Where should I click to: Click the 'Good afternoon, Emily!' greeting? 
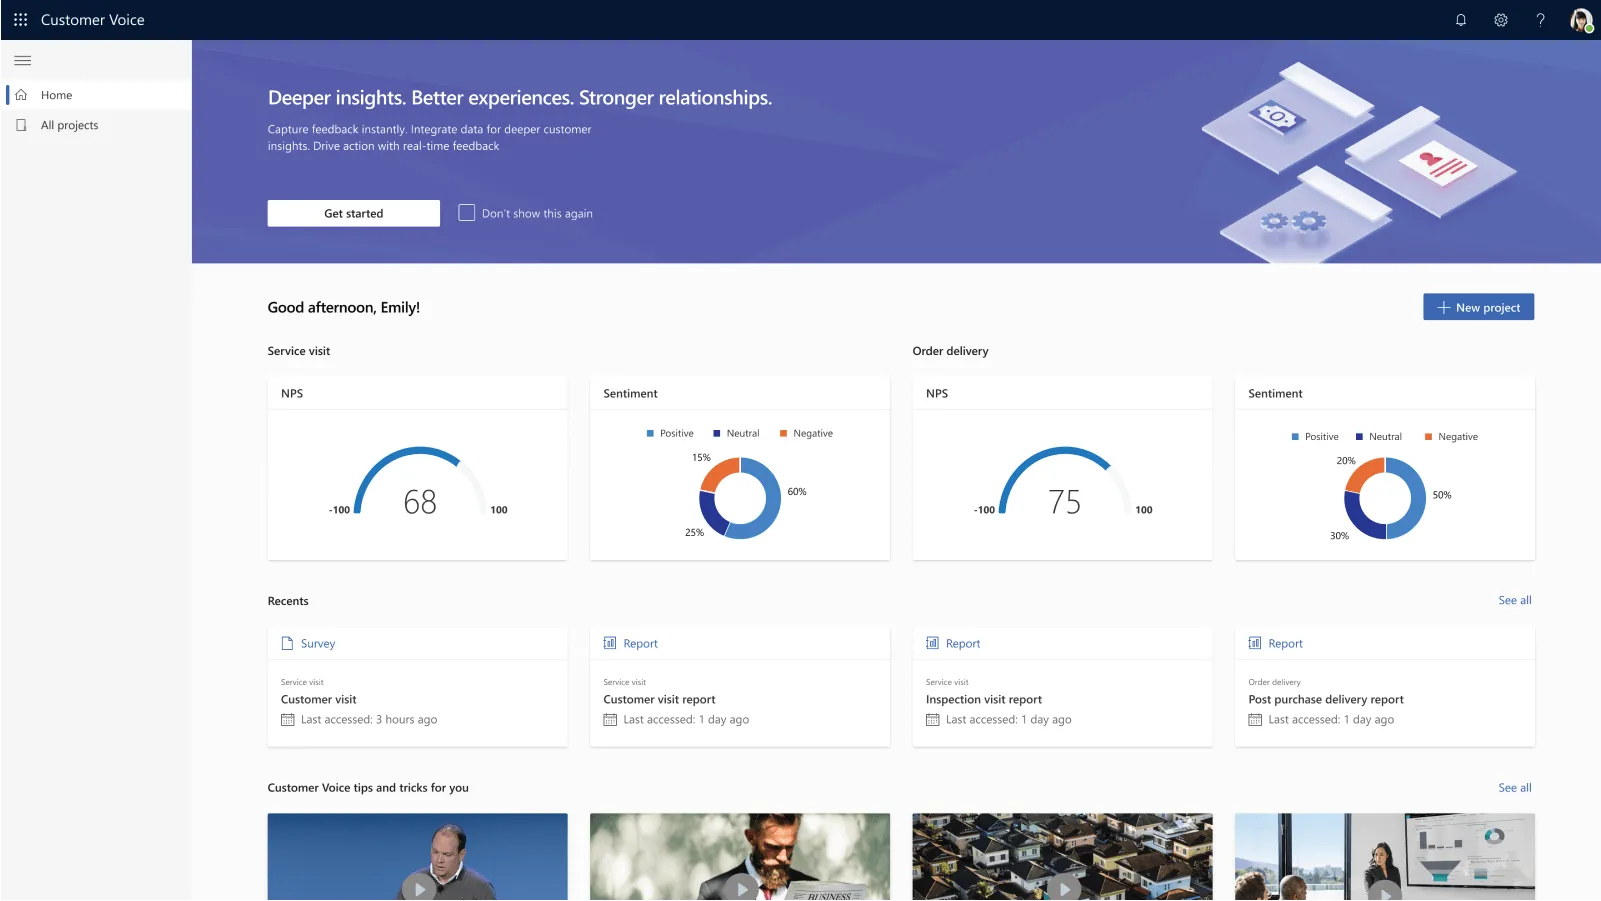pos(344,308)
